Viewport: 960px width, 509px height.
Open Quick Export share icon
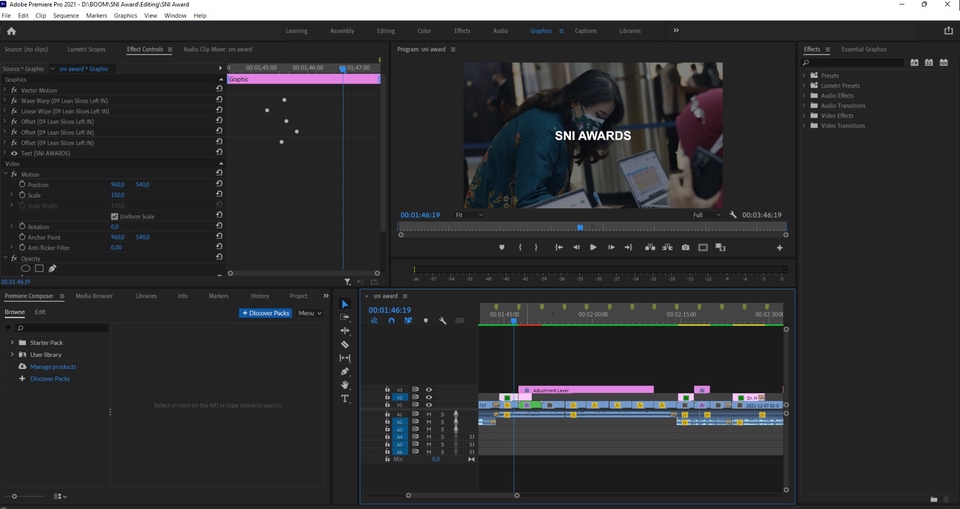(x=948, y=31)
